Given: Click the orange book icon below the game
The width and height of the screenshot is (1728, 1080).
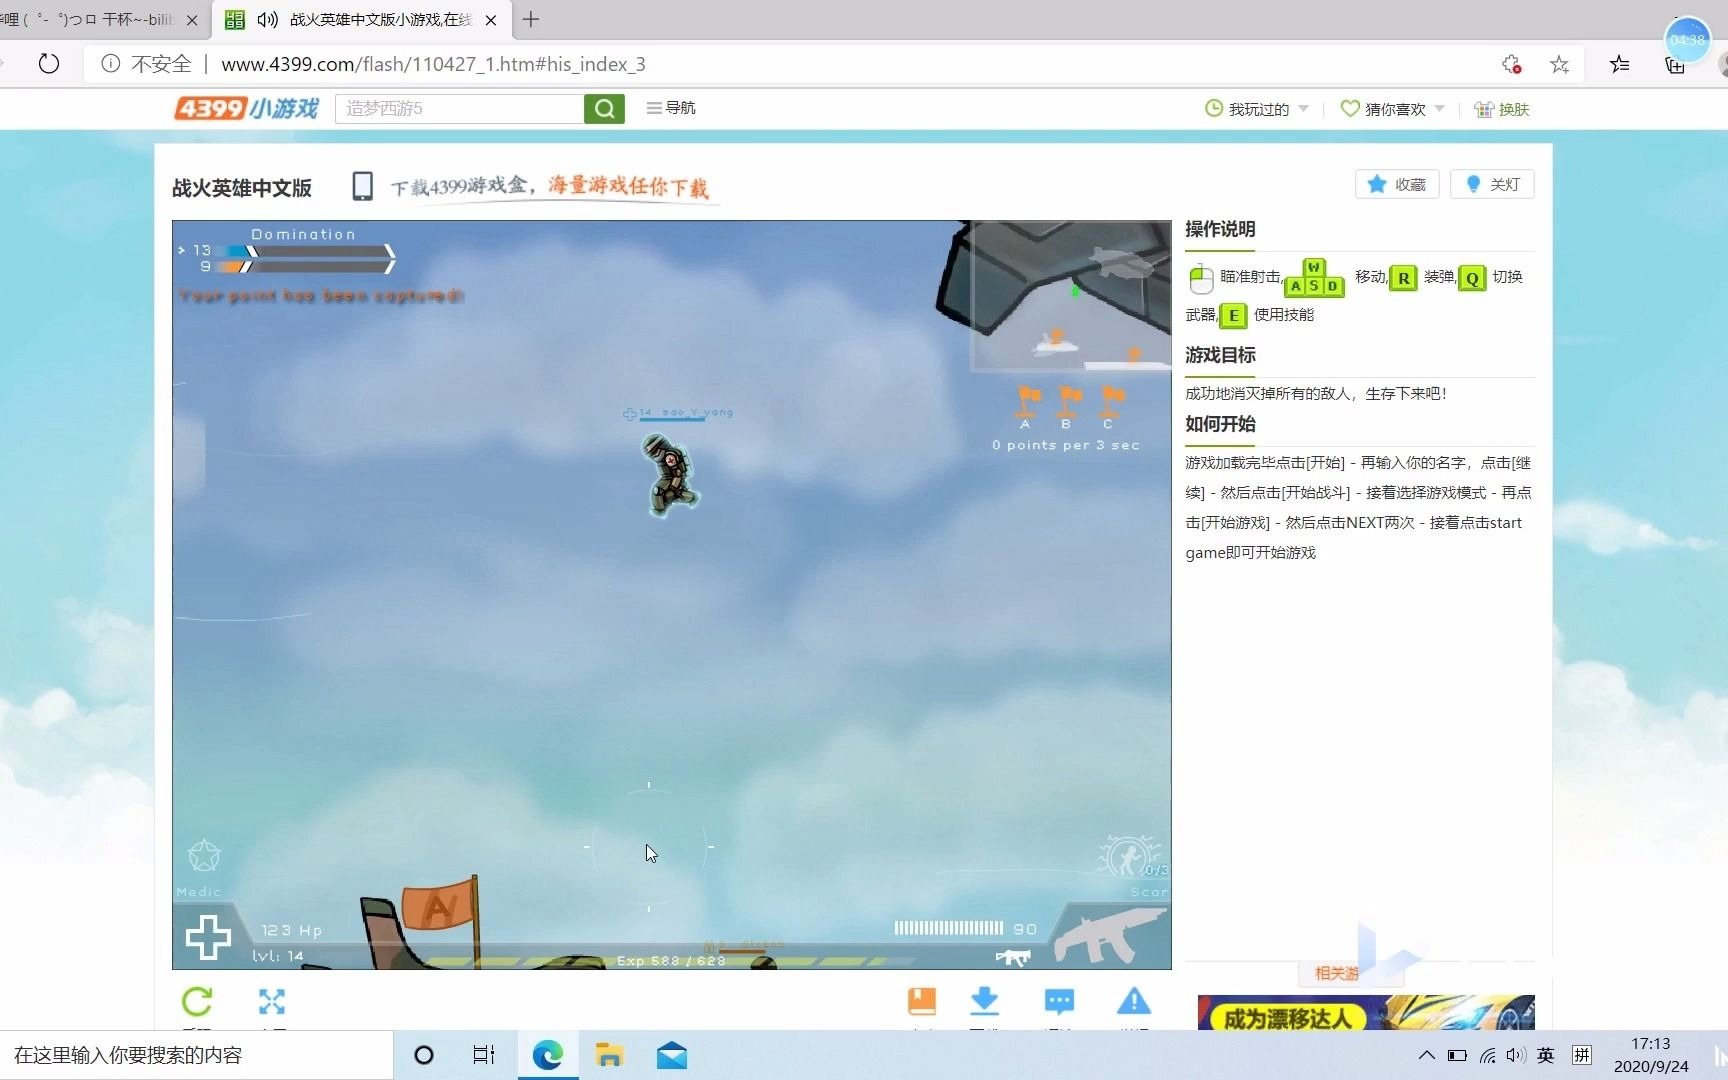Looking at the screenshot, I should [x=921, y=1001].
